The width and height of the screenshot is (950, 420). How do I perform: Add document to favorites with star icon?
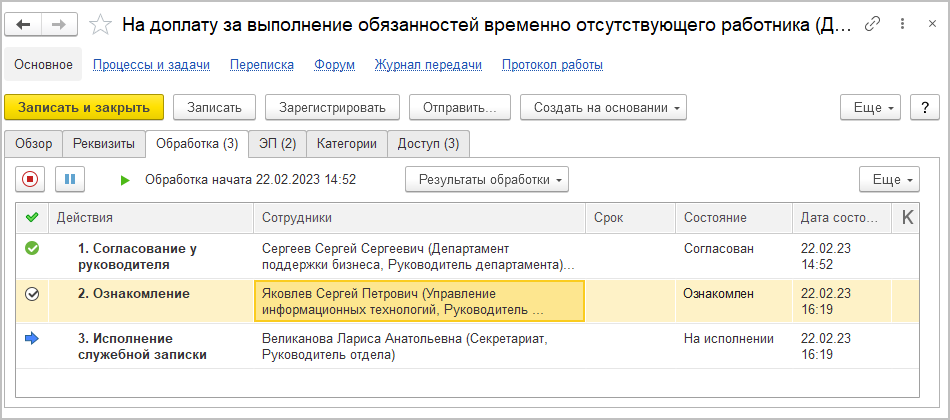(x=99, y=24)
